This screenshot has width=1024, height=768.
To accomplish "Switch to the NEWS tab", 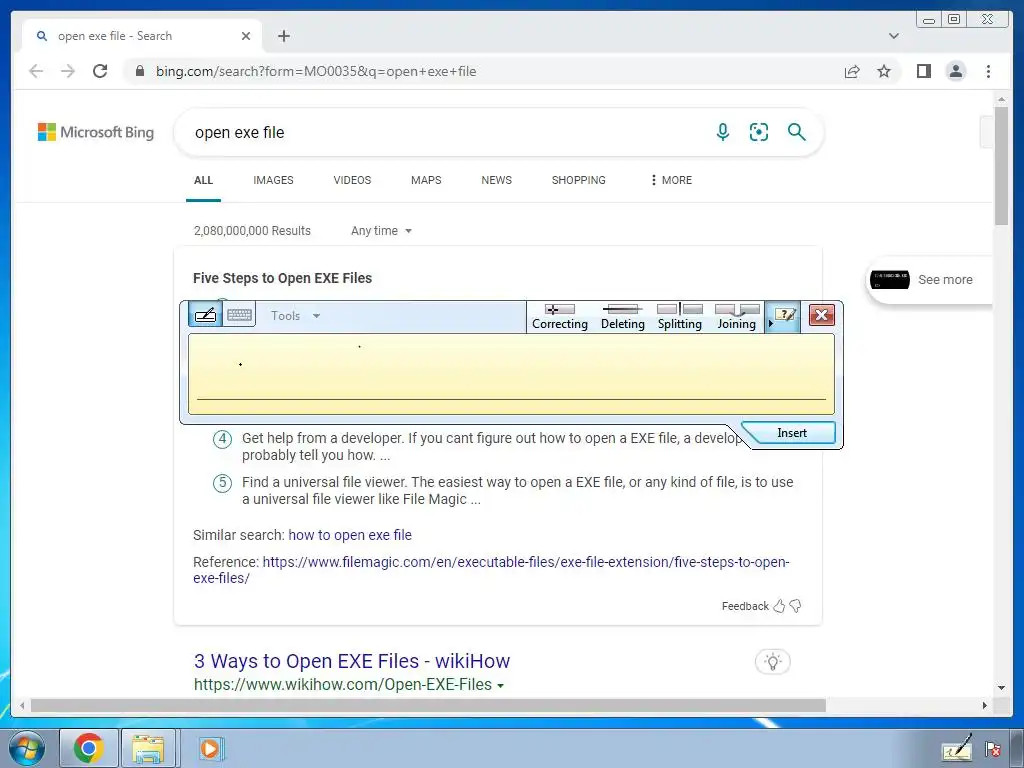I will tap(496, 180).
